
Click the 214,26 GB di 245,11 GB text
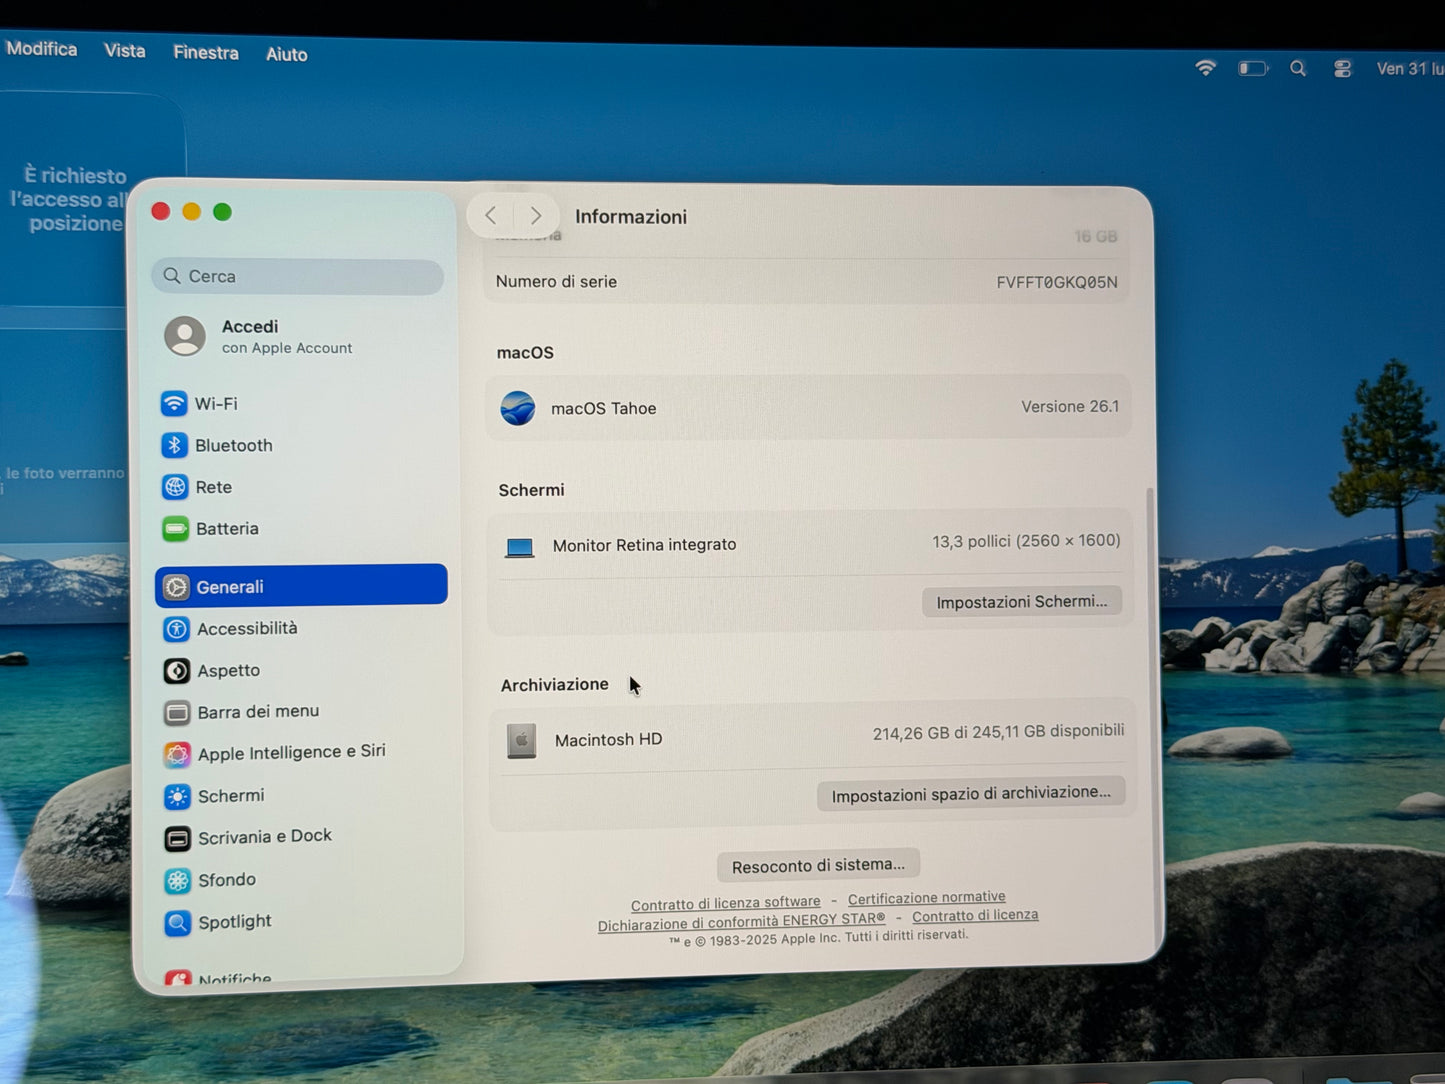[998, 732]
